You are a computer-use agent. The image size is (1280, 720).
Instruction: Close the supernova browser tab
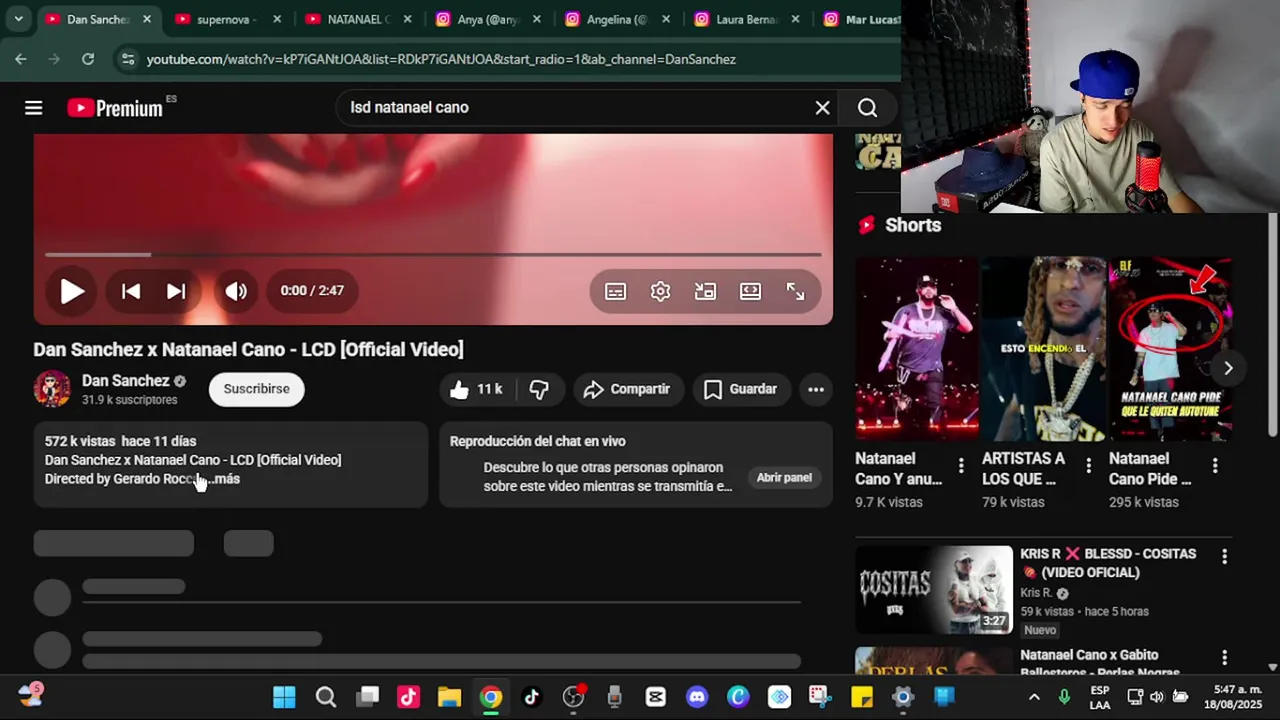click(x=277, y=19)
